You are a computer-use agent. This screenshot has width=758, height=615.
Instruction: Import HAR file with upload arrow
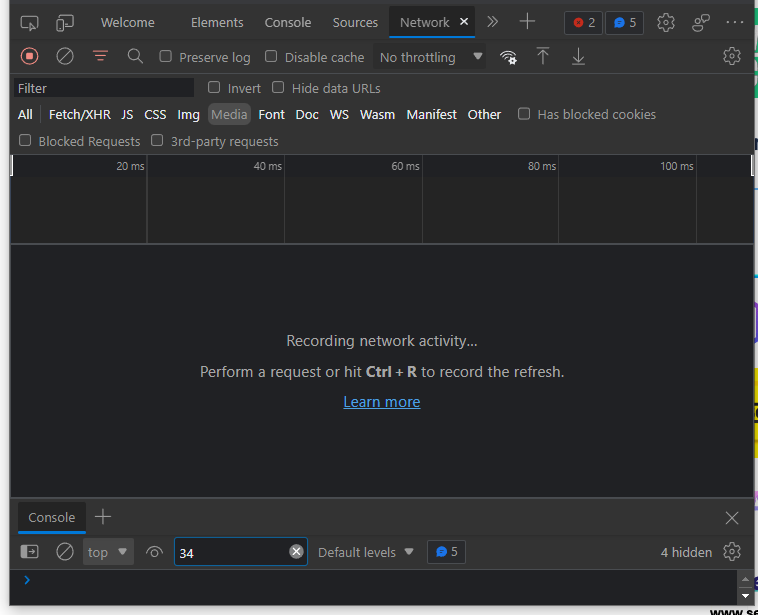click(x=543, y=56)
